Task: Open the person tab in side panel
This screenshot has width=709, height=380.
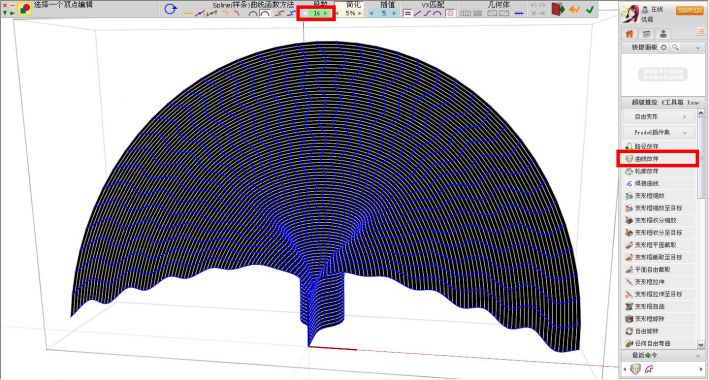Action: click(x=663, y=34)
